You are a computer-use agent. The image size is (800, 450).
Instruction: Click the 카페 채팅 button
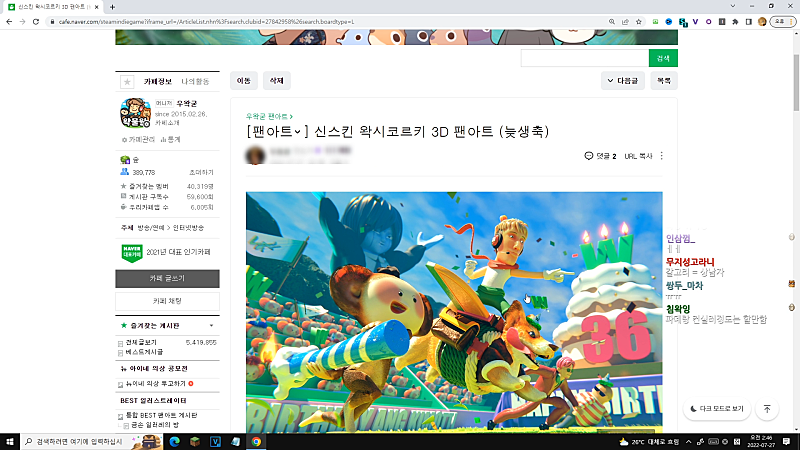pyautogui.click(x=168, y=301)
